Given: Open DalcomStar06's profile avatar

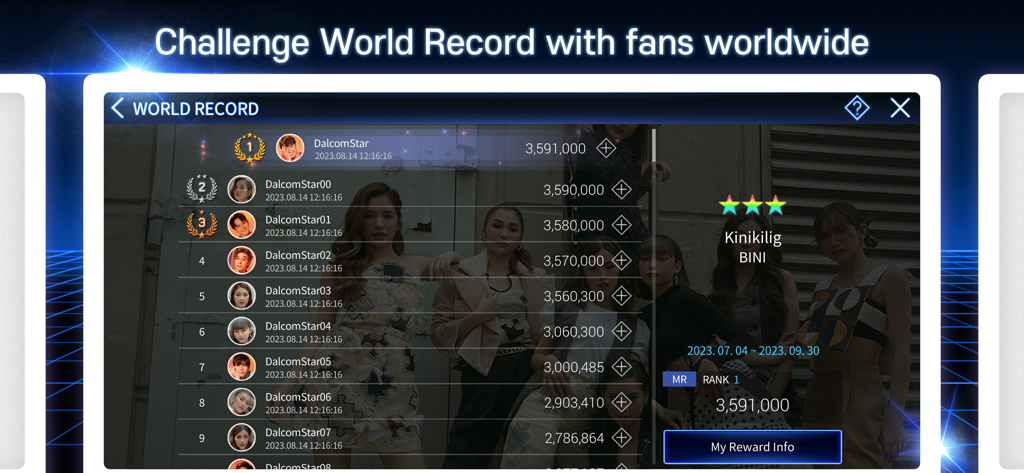Looking at the screenshot, I should tap(242, 402).
